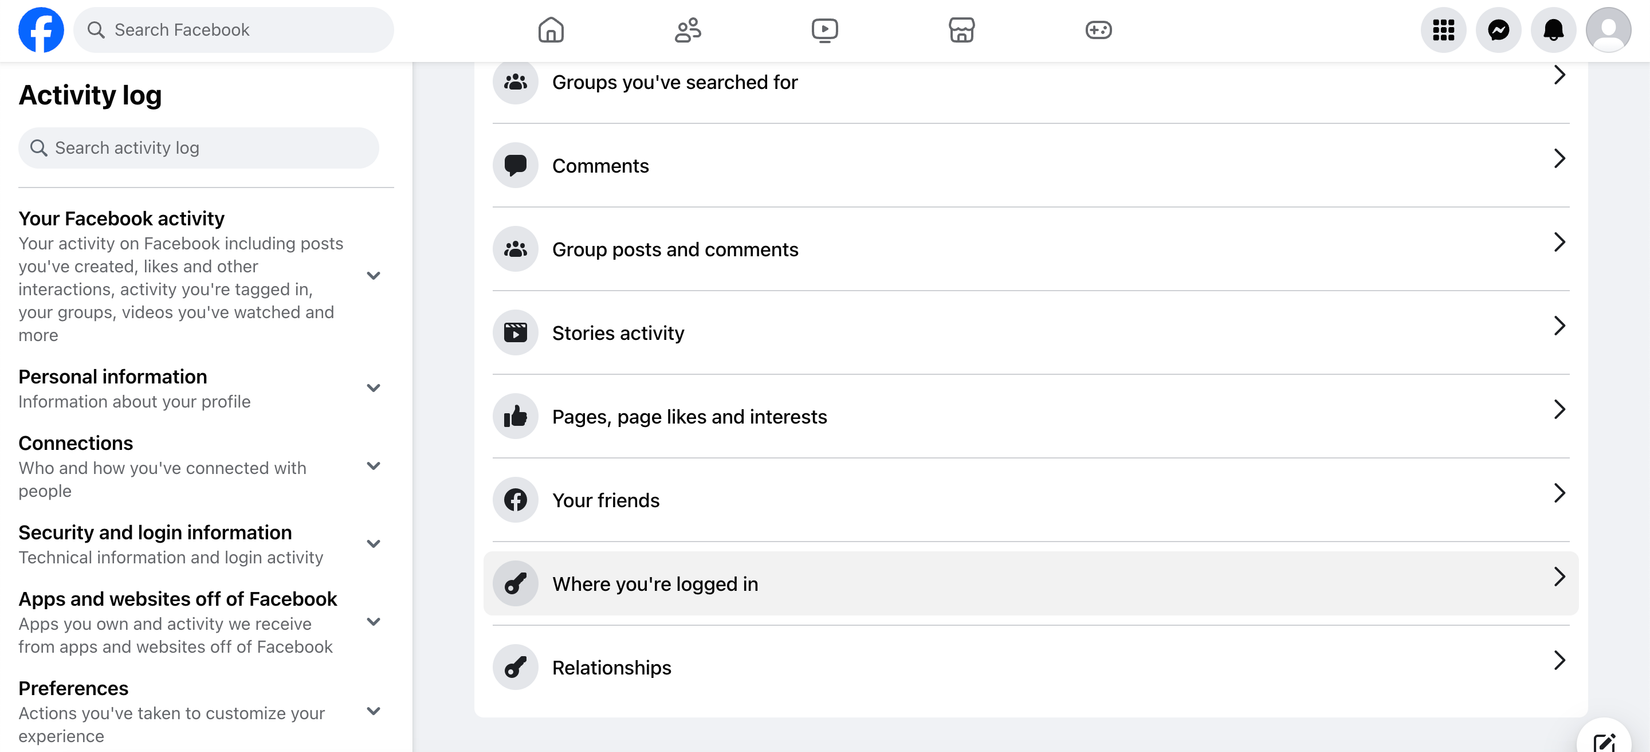
Task: Open the Messenger icon
Action: pos(1498,30)
